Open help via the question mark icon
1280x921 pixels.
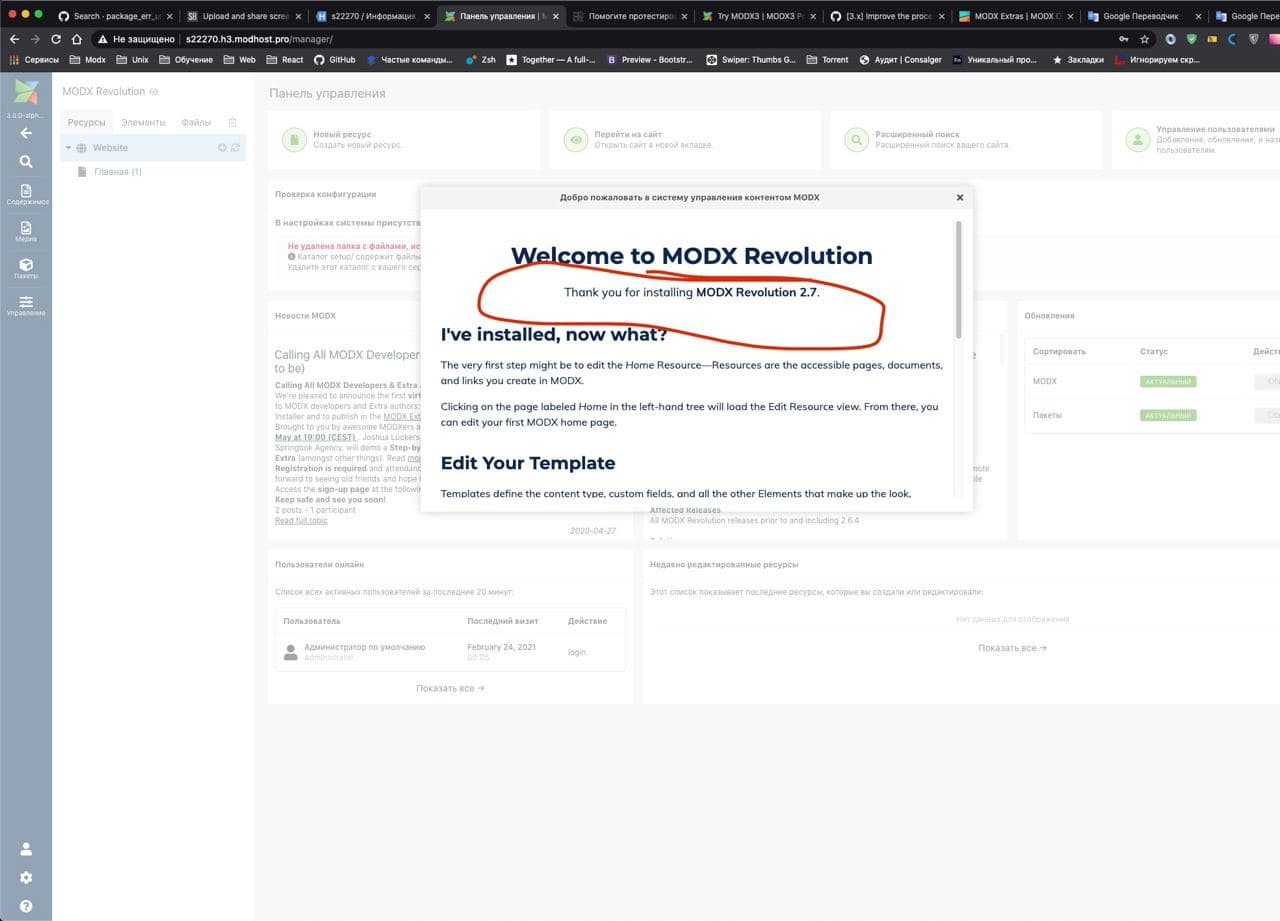(x=26, y=906)
